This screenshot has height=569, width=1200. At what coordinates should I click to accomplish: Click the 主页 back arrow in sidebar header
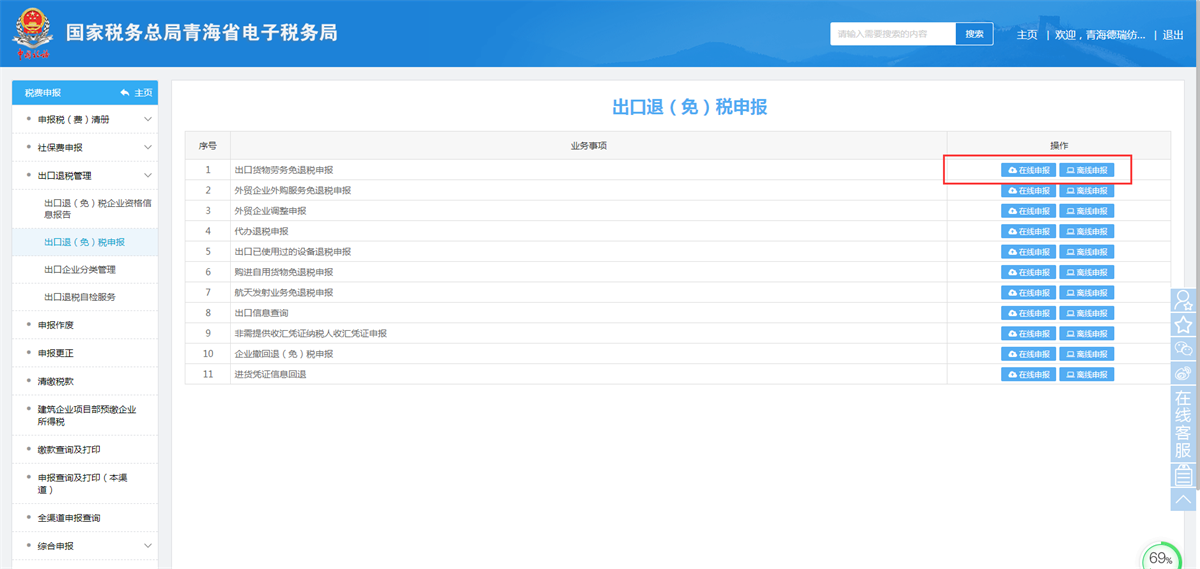coord(136,92)
